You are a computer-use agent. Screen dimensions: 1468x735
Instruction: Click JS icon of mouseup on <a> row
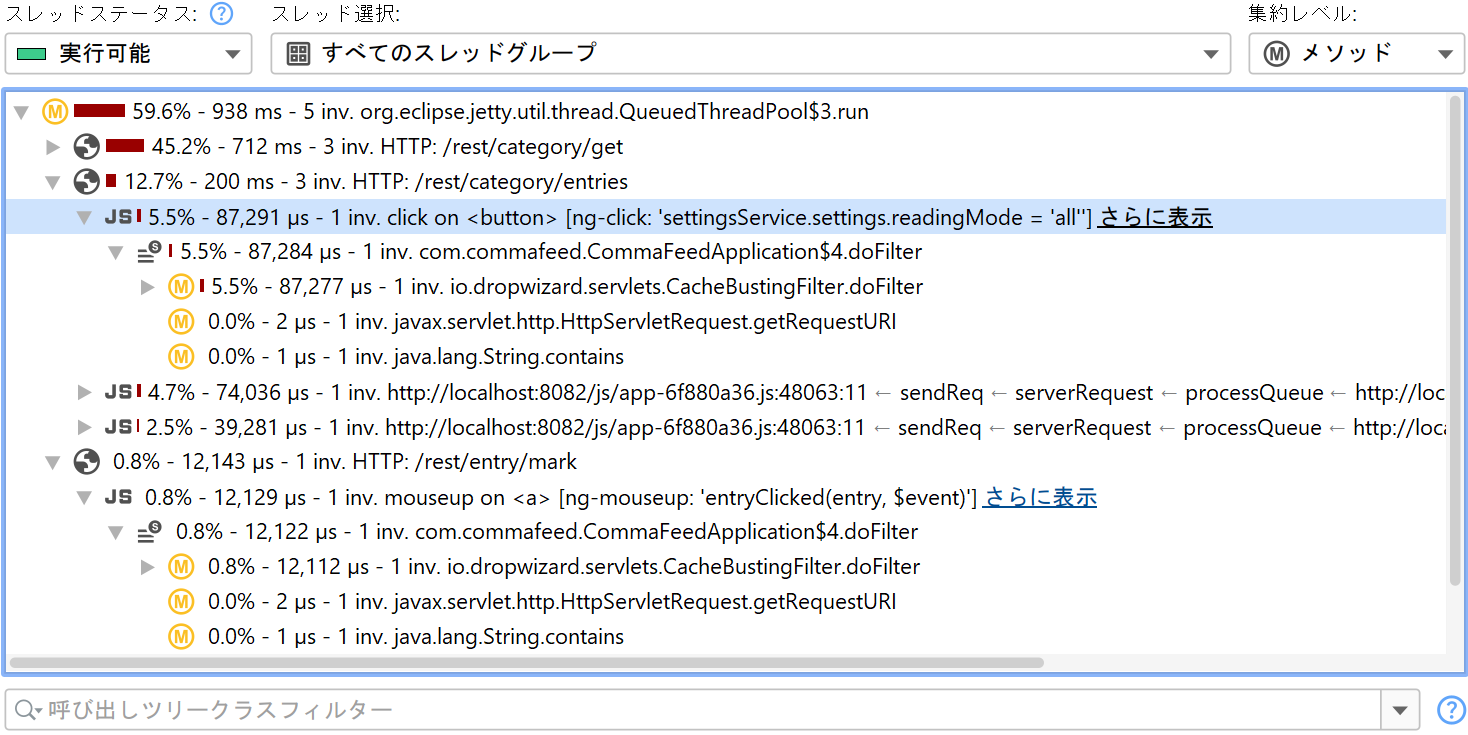point(118,497)
